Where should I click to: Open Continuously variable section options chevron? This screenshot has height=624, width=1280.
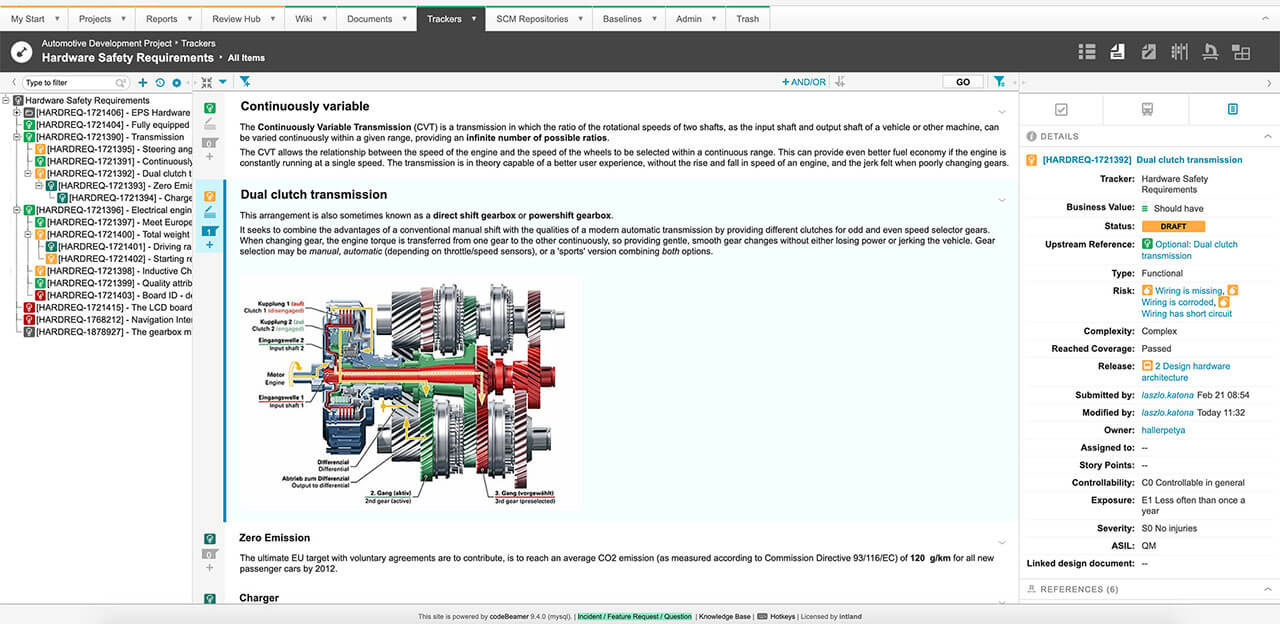coord(1002,111)
